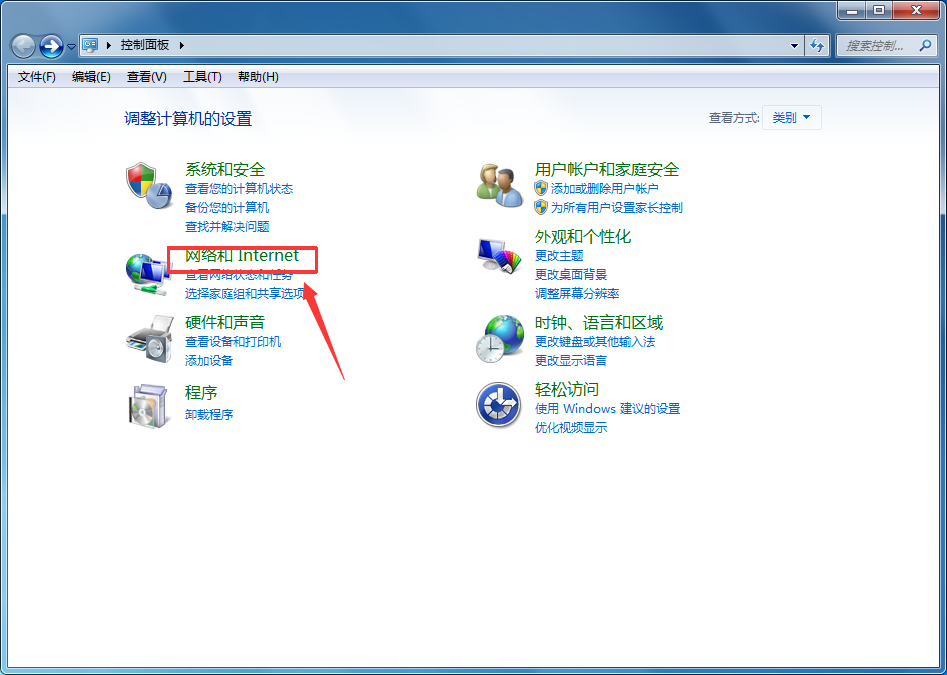
Task: Open the 文件(F) menu
Action: tap(35, 77)
